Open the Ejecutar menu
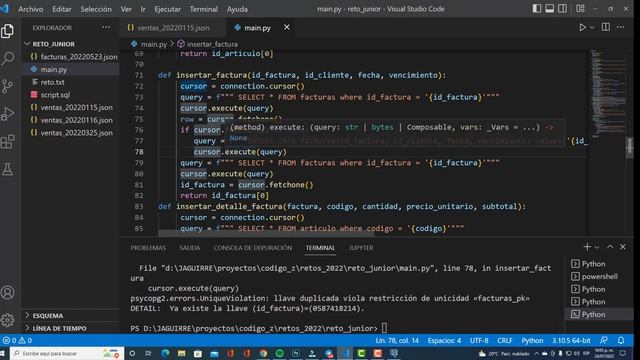This screenshot has height=360, width=640. pos(167,9)
